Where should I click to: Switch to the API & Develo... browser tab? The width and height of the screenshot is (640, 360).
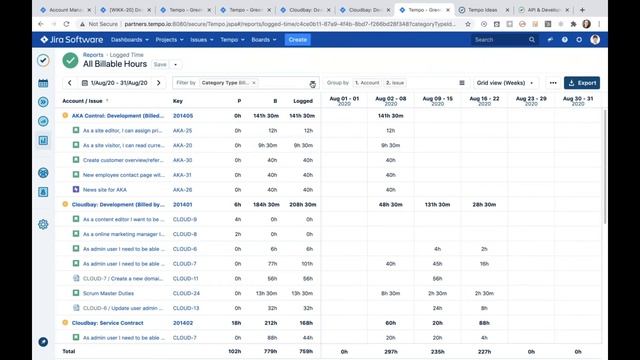tap(543, 10)
